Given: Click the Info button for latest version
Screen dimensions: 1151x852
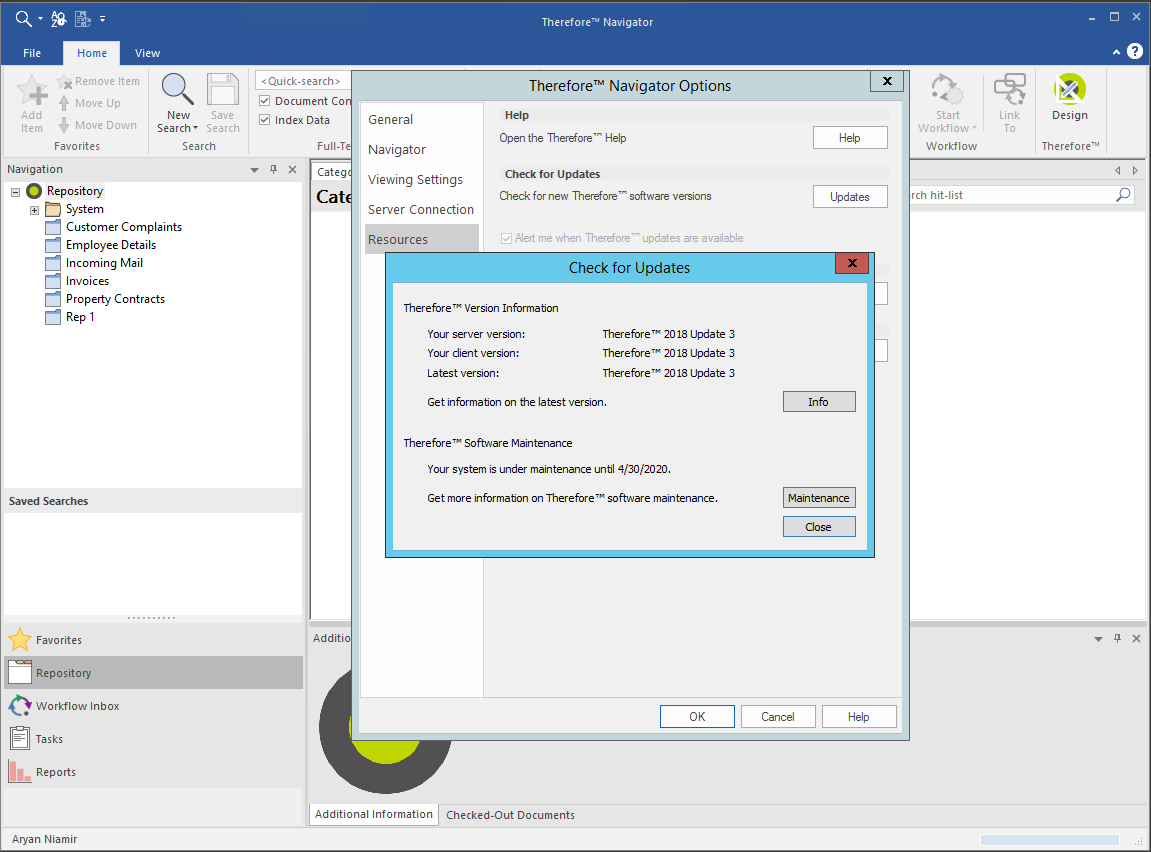Looking at the screenshot, I should click(818, 401).
